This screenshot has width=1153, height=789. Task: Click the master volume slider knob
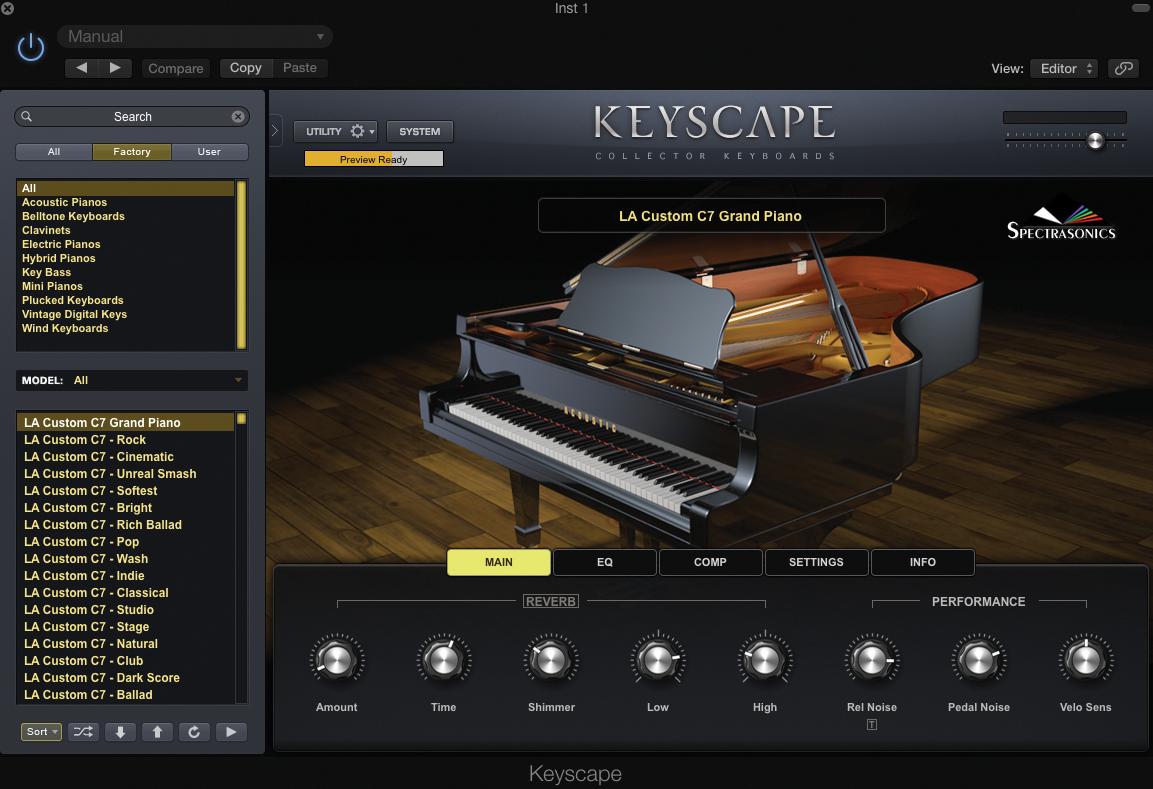pyautogui.click(x=1096, y=140)
